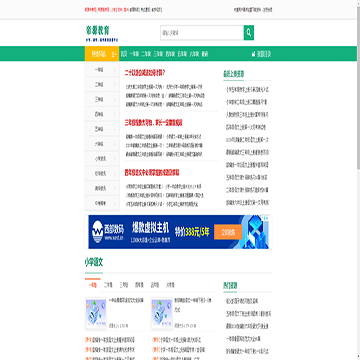Click the orange button in the 爆款虚拟主机 ad
Screen dimensions: 360x360
228,232
